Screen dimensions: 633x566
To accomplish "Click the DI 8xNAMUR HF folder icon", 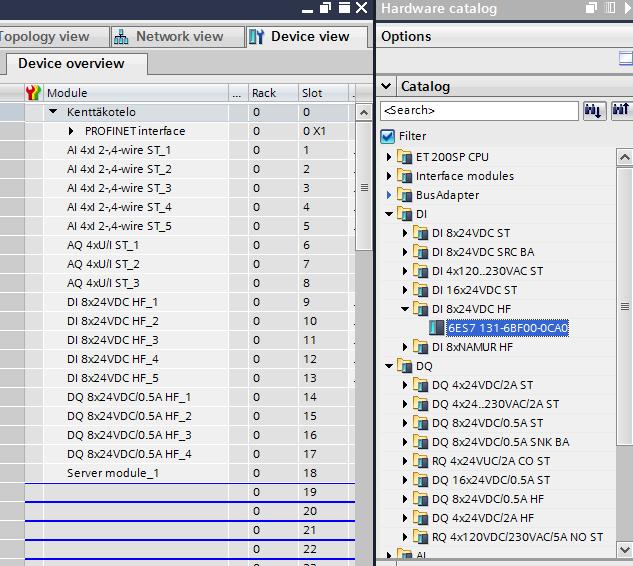I will pyautogui.click(x=421, y=347).
